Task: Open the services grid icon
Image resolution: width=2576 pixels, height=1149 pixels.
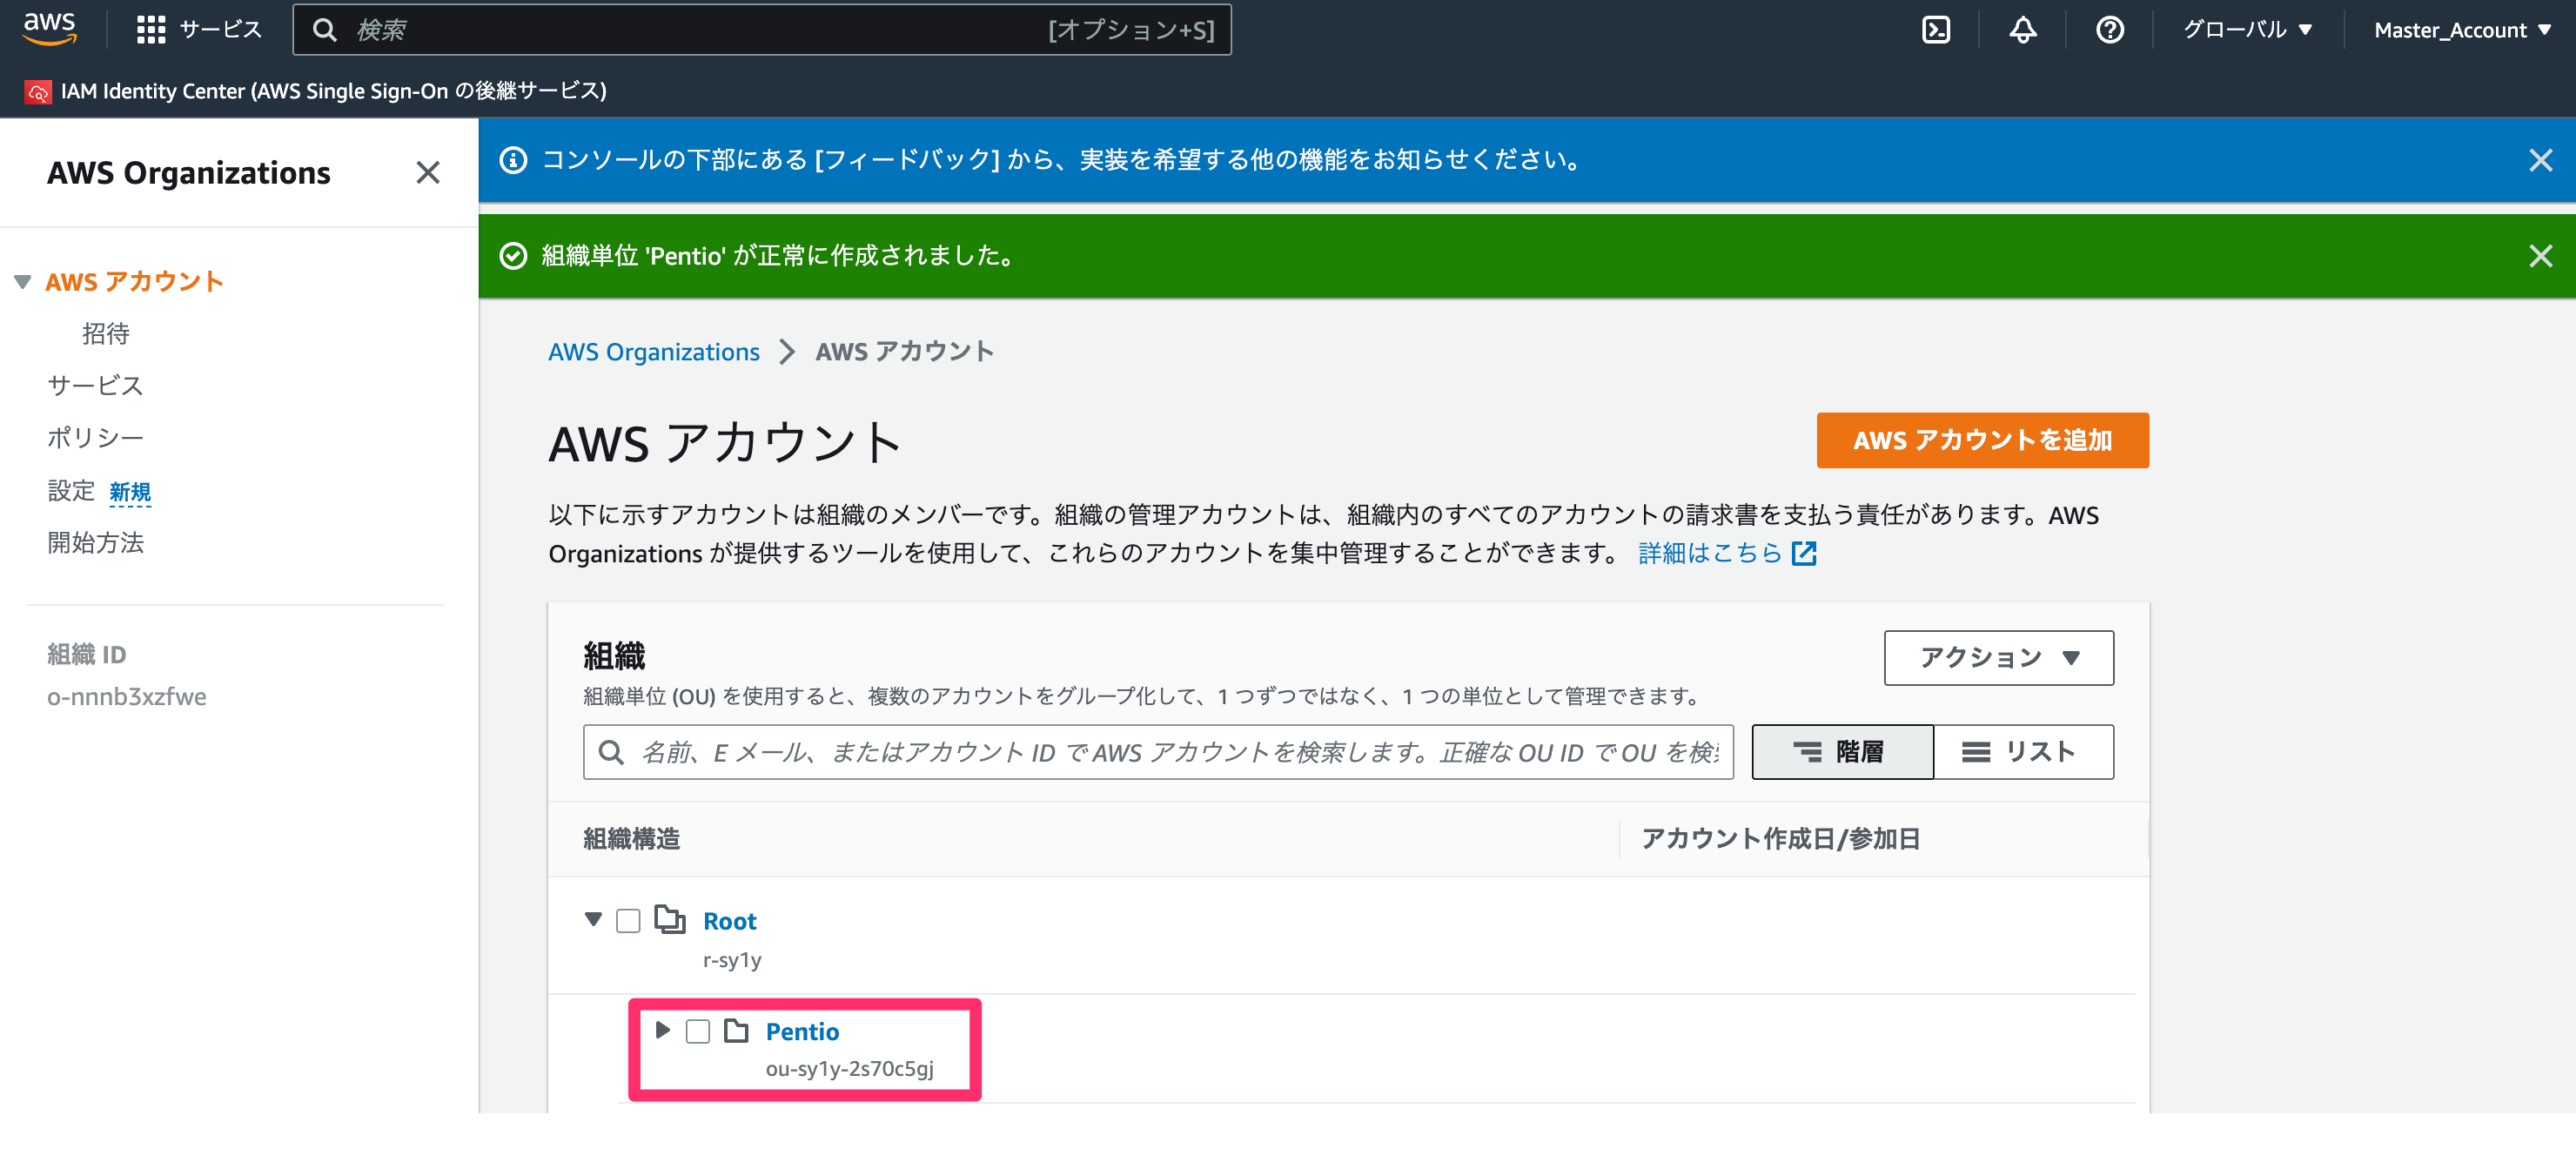Action: [x=150, y=30]
